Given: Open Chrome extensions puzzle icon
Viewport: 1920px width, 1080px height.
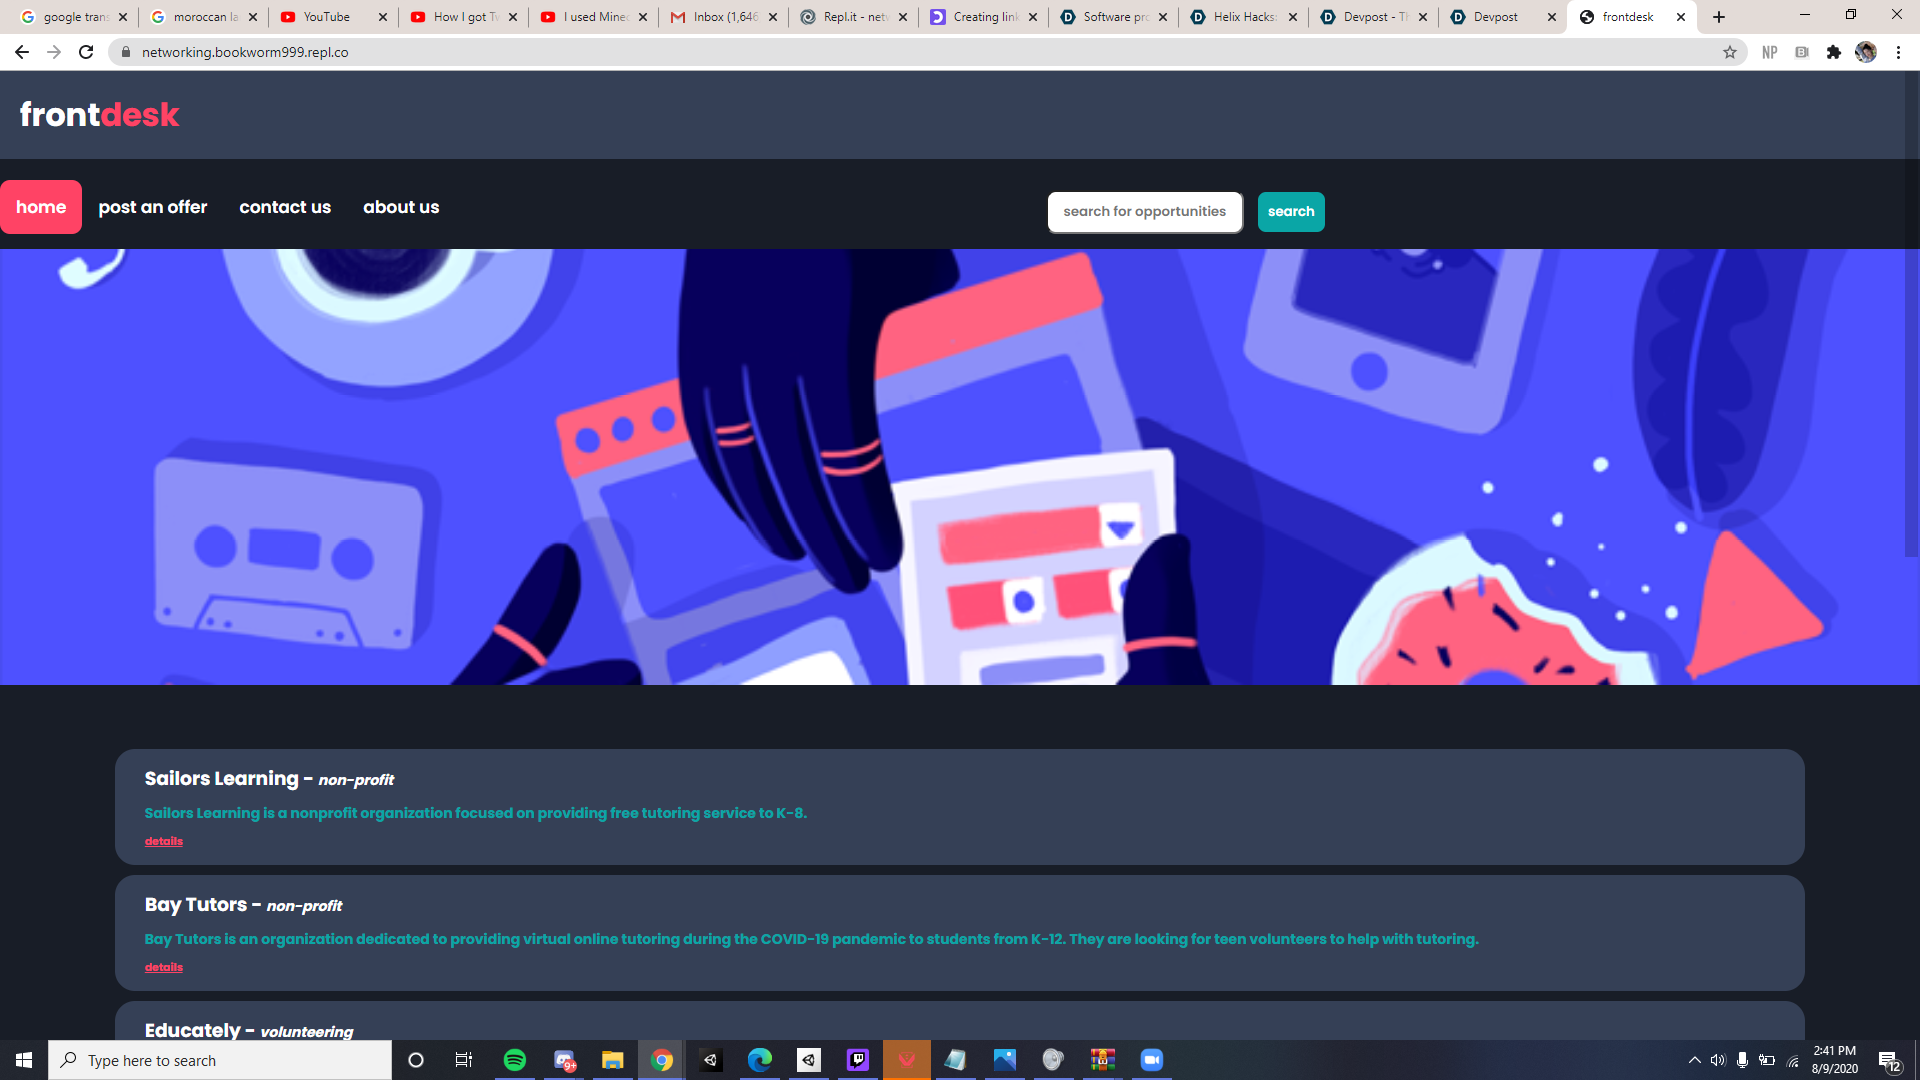Looking at the screenshot, I should 1833,52.
